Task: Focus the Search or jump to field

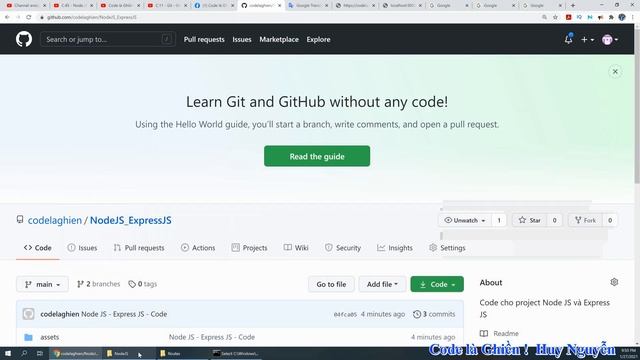Action: [108, 39]
